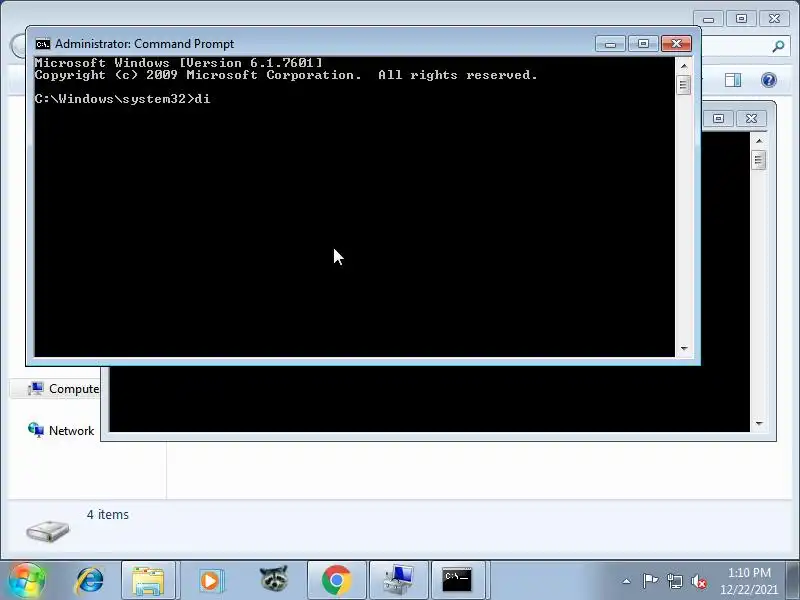The image size is (800, 600).
Task: Open Explorer help question mark icon
Action: 768,80
